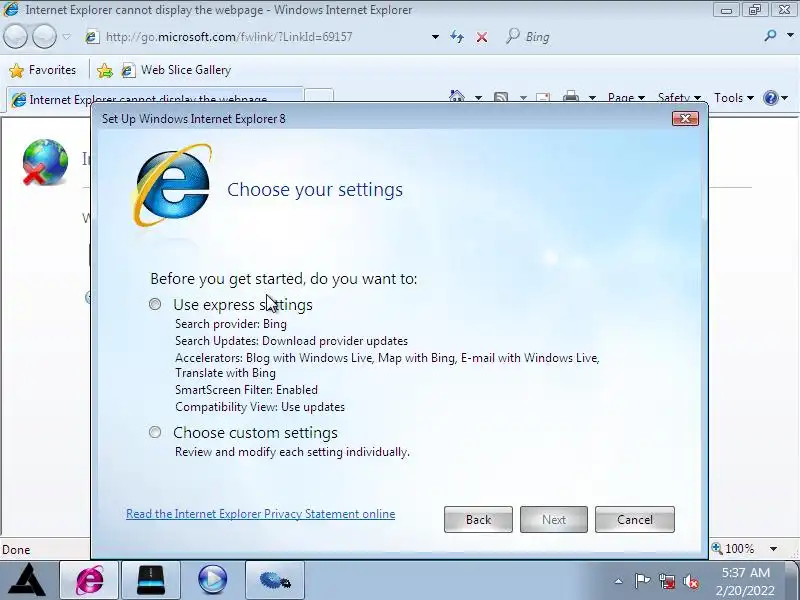This screenshot has width=800, height=600.
Task: Click the Add to Favorites Bar icon
Action: point(105,70)
